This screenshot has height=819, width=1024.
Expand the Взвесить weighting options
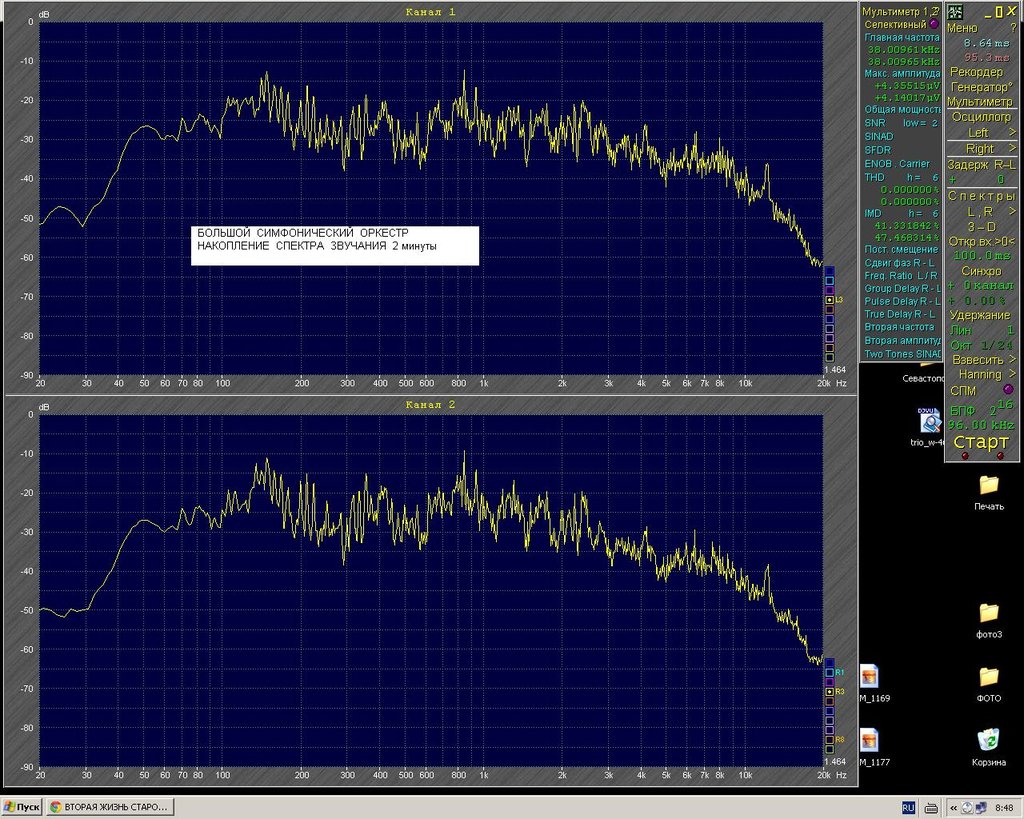coord(1012,358)
